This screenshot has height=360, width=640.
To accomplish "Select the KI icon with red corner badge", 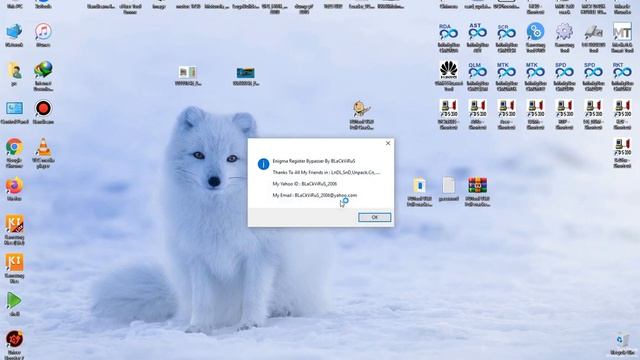I will click(x=14, y=230).
